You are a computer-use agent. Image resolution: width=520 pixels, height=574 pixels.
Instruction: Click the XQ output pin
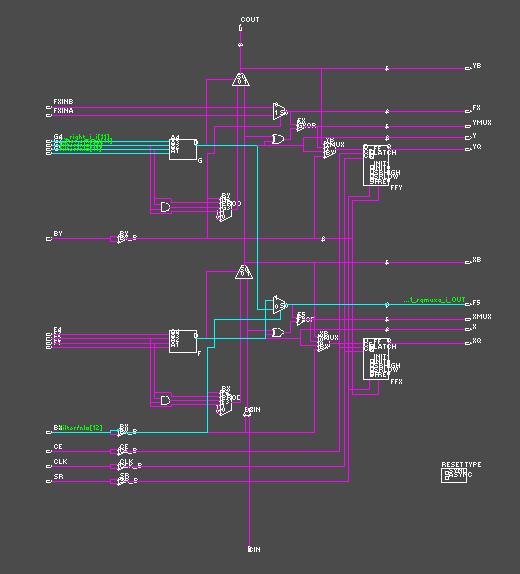[468, 343]
